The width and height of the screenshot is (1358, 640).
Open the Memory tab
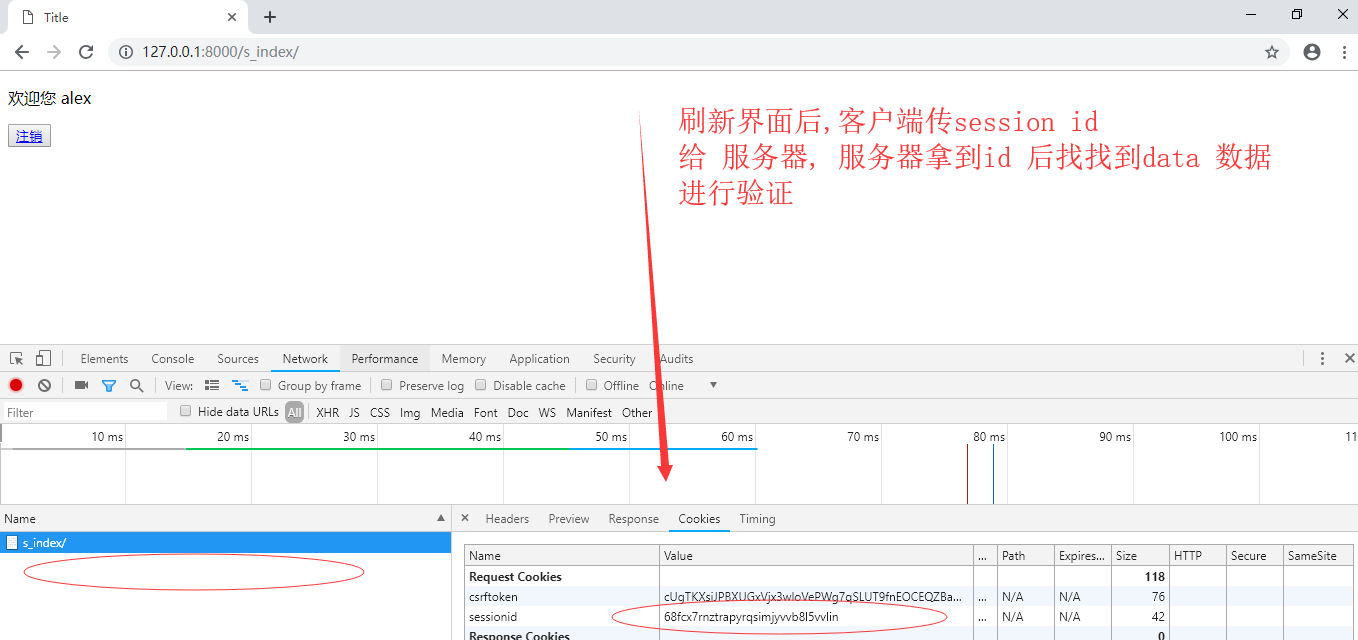click(x=464, y=359)
